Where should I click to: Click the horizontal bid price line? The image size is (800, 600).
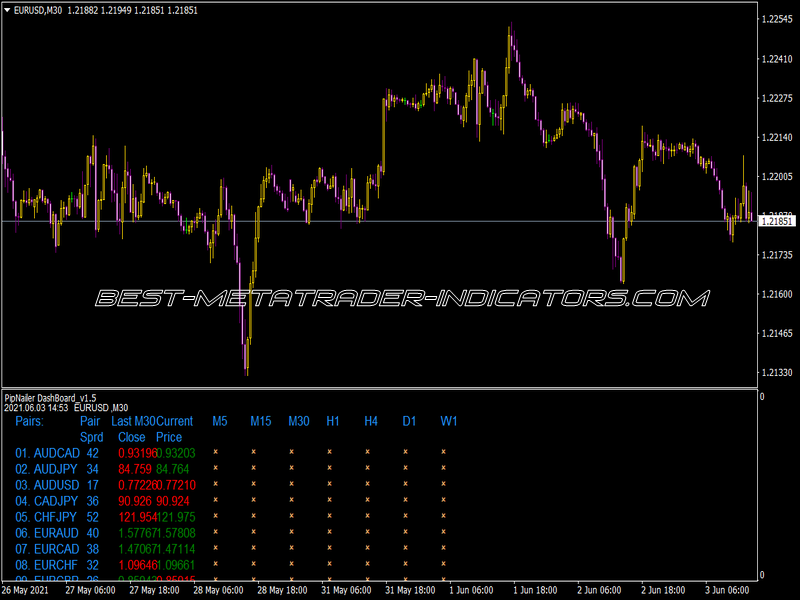pyautogui.click(x=380, y=221)
